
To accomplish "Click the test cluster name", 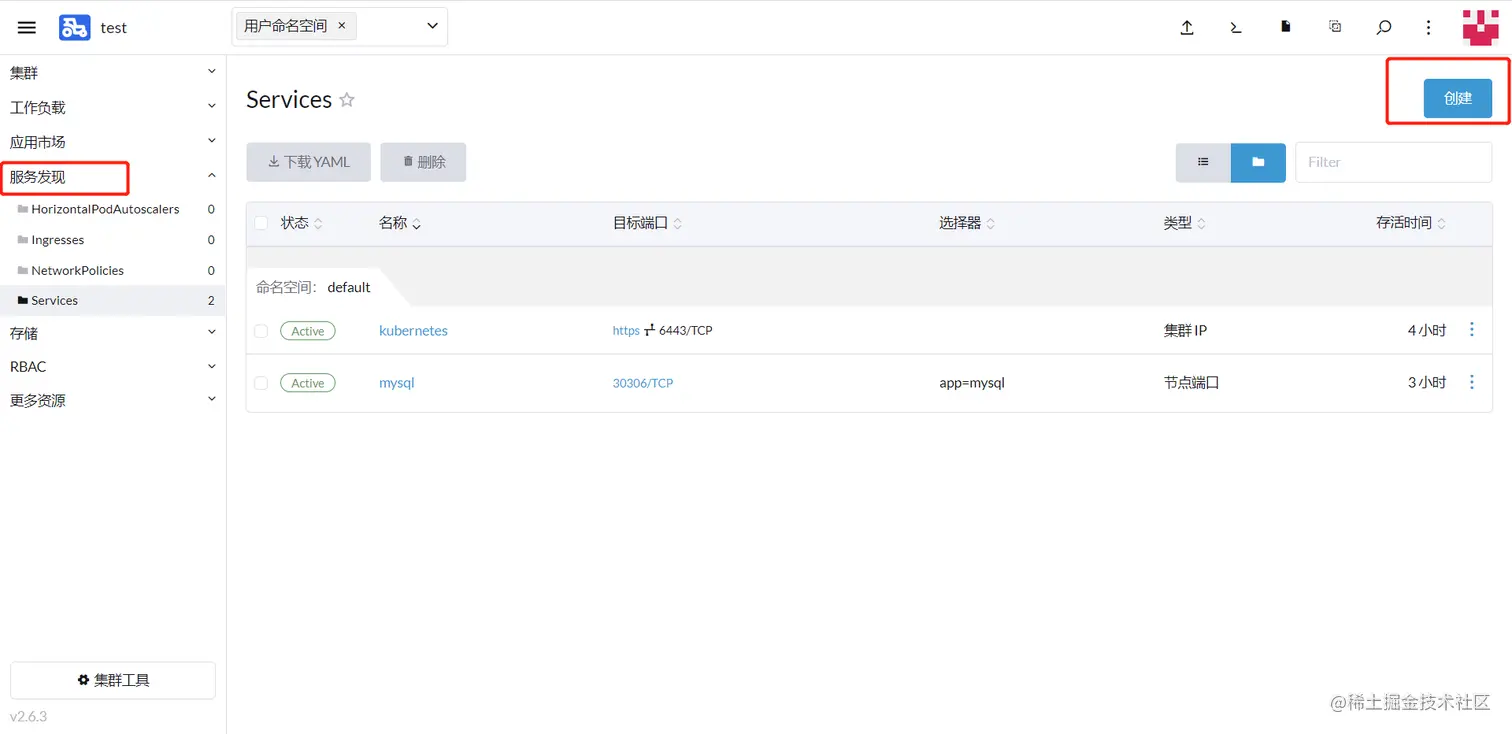I will (x=113, y=28).
